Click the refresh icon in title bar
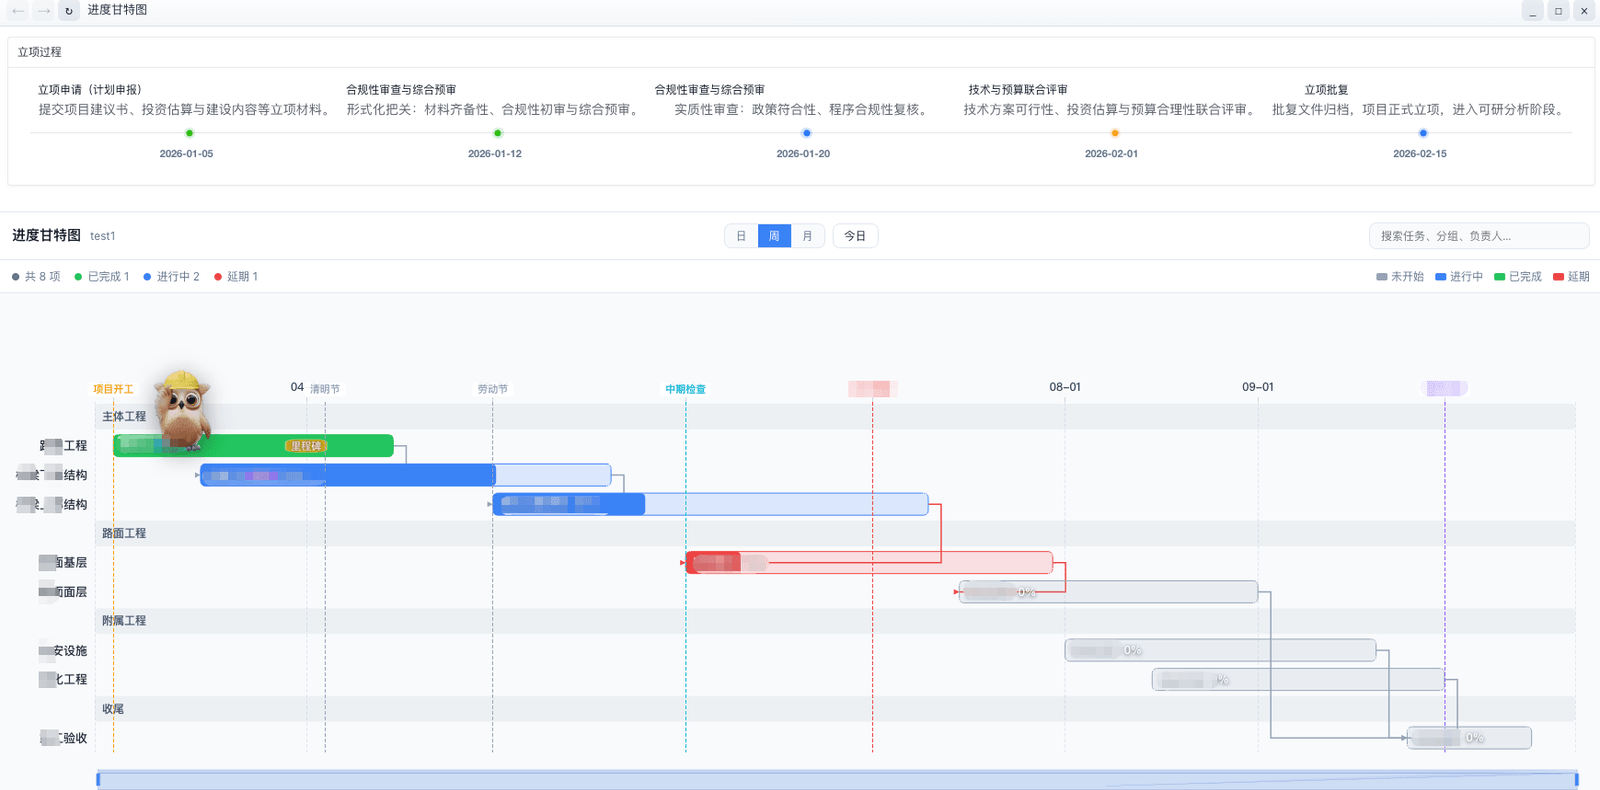 pos(69,11)
